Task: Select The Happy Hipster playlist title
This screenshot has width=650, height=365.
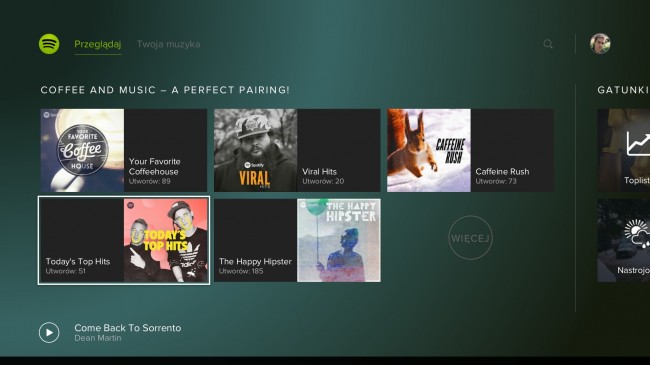Action: click(x=255, y=261)
